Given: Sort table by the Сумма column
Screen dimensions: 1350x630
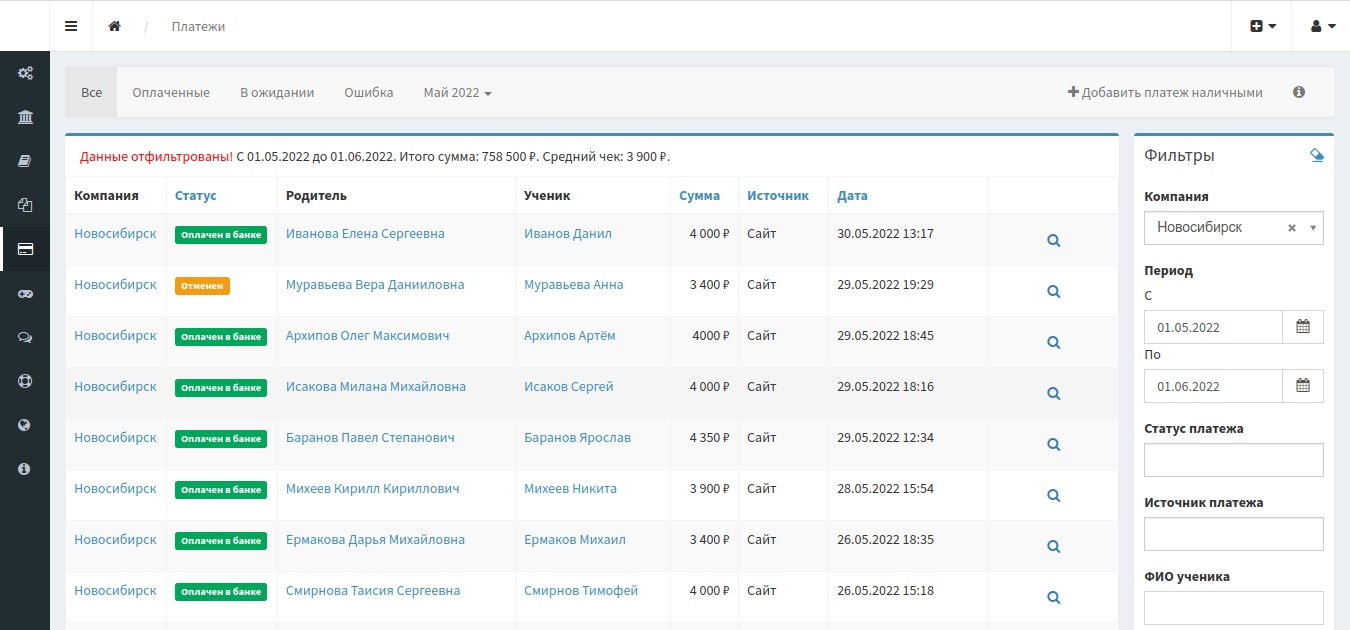Looking at the screenshot, I should coord(699,196).
